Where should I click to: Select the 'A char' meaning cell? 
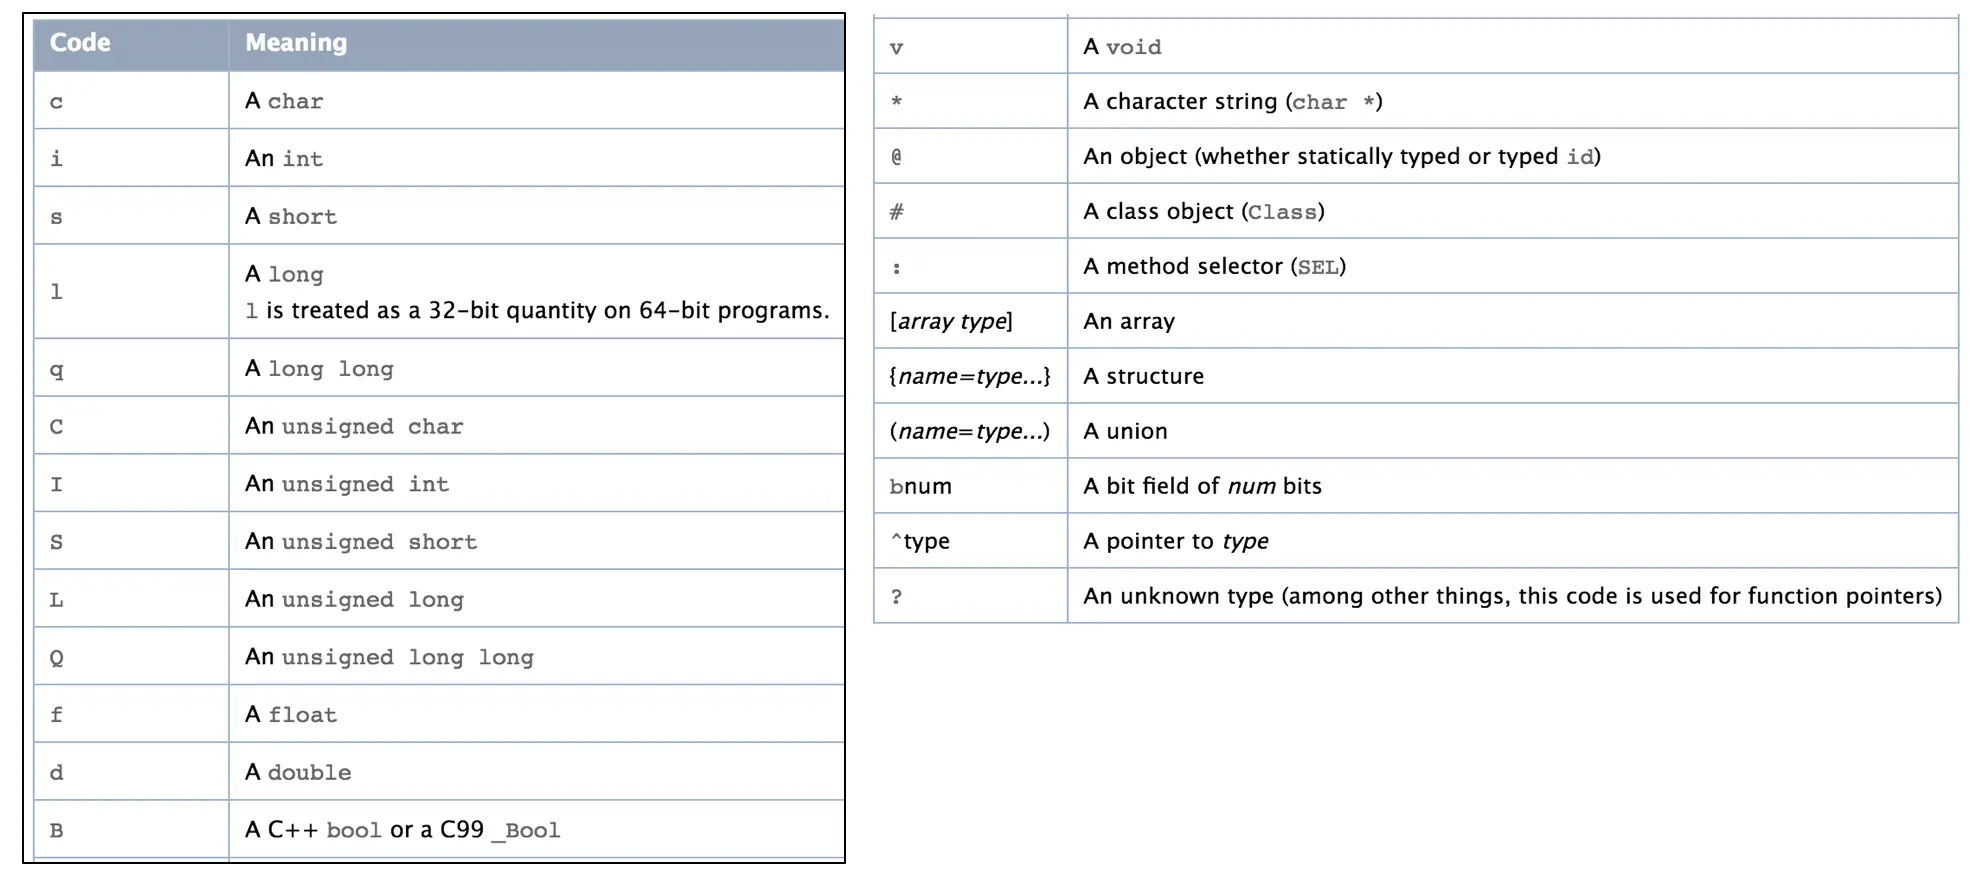coord(284,101)
